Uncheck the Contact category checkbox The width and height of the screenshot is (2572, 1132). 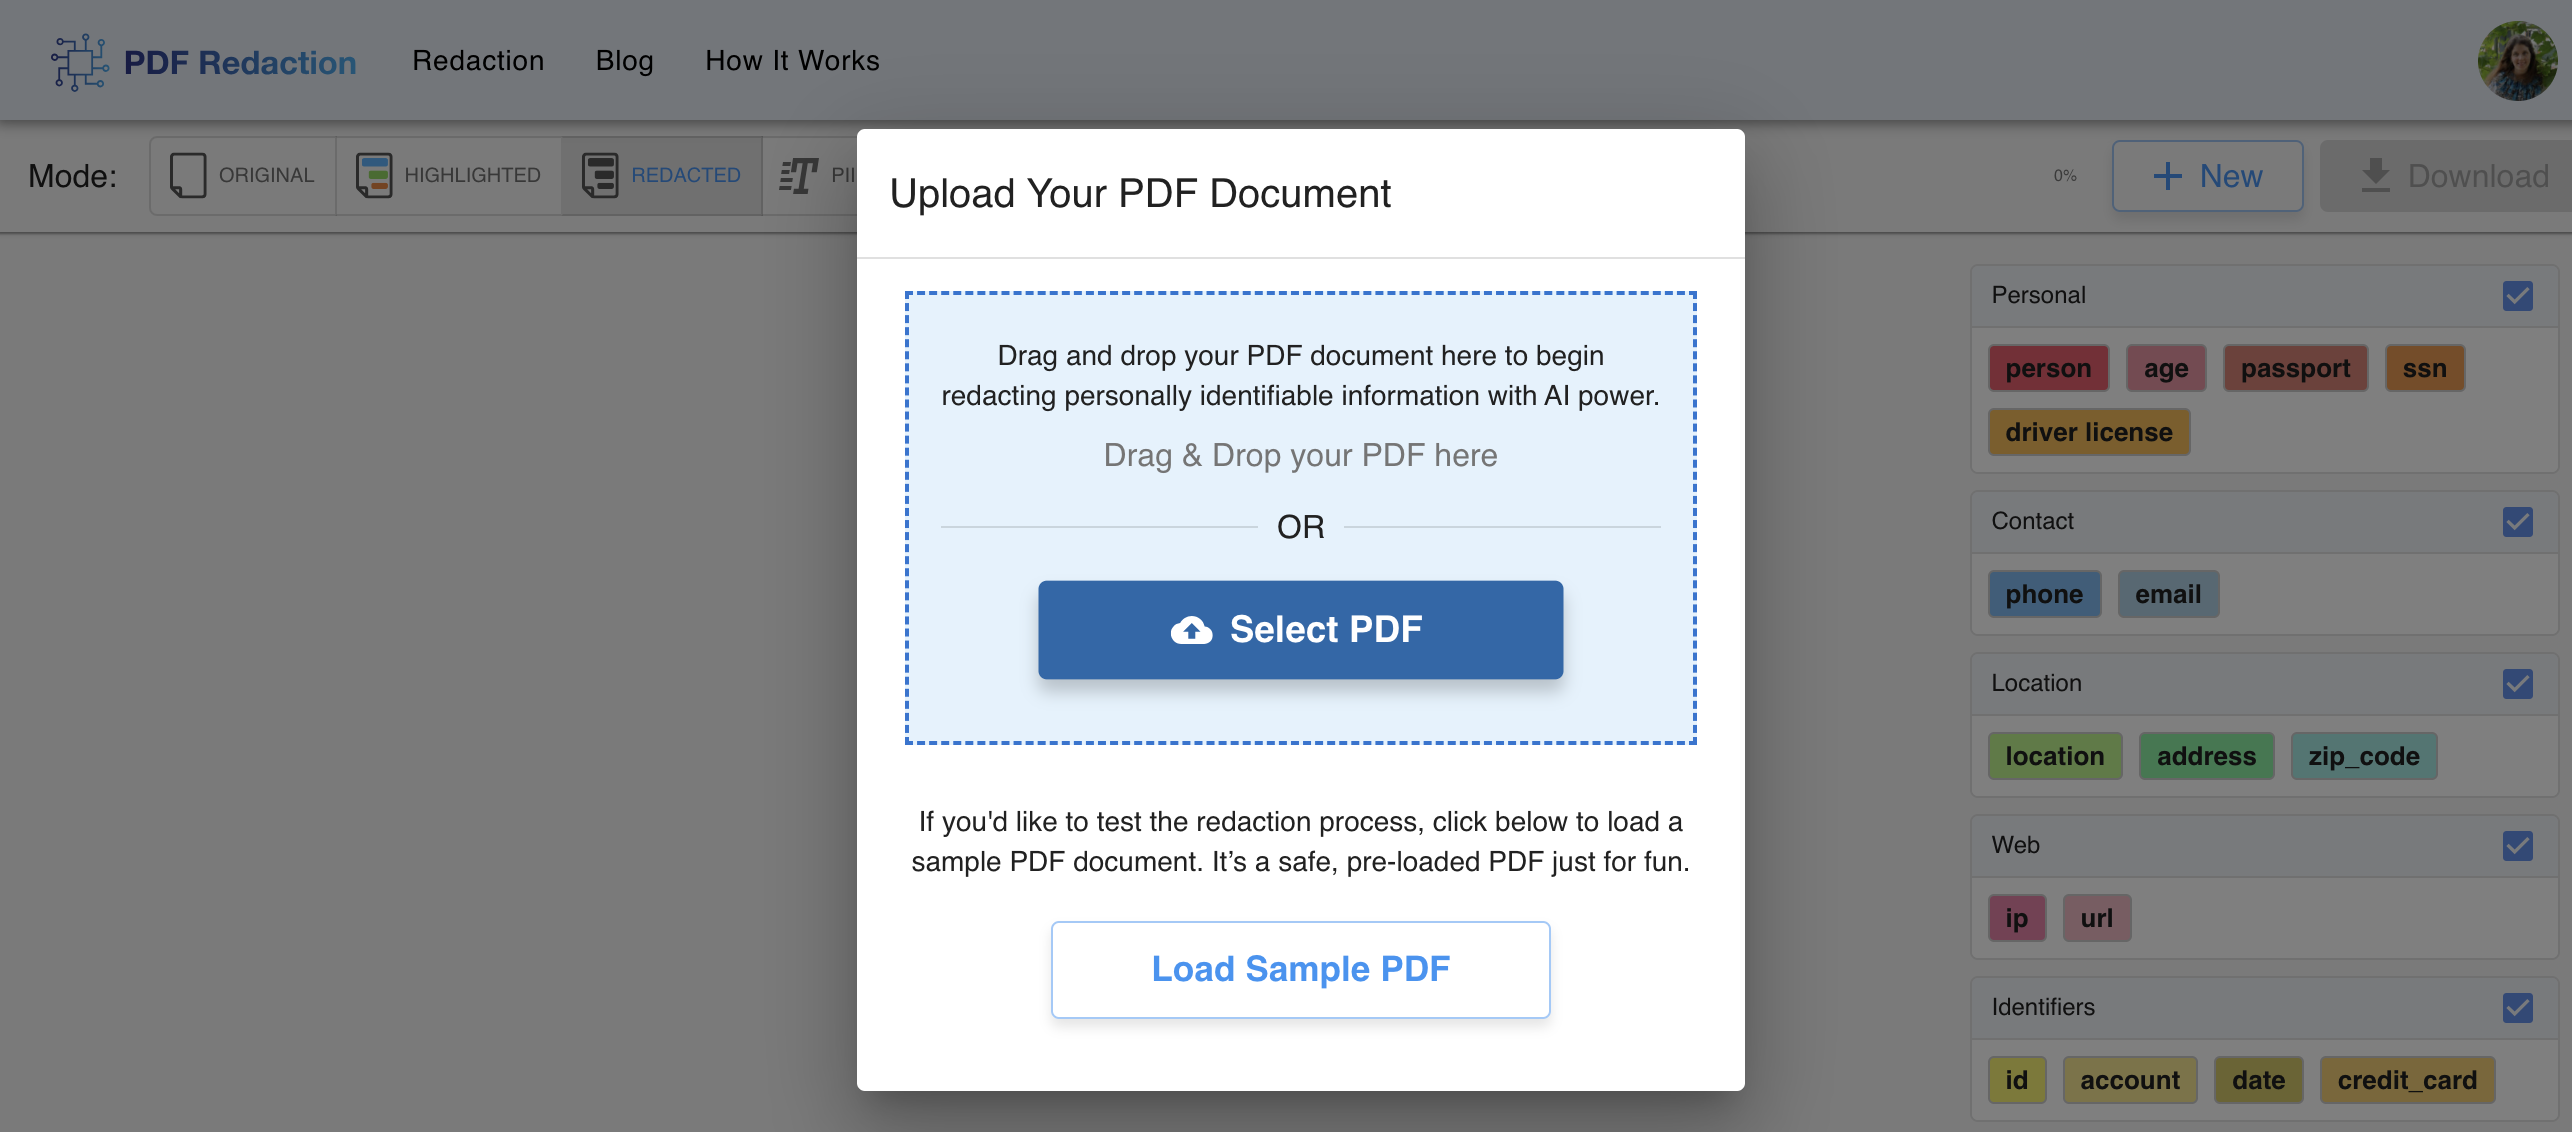2518,521
